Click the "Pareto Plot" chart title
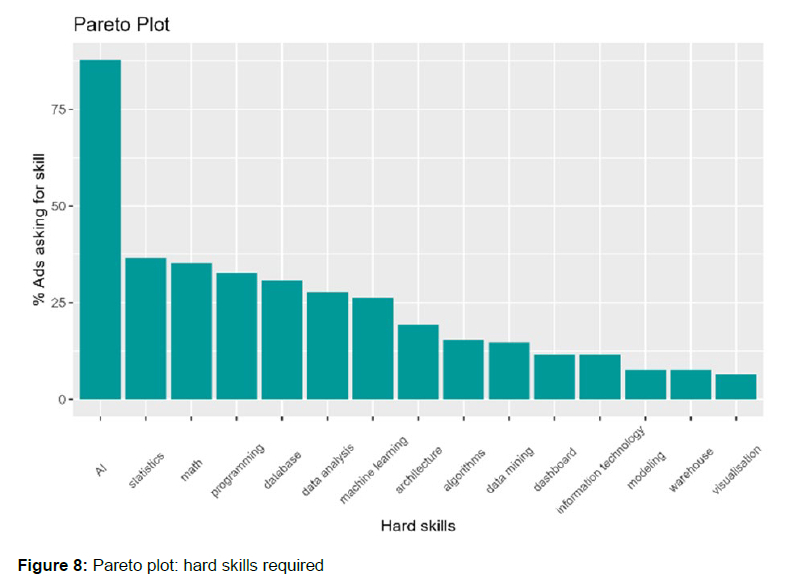Viewport: 787px width, 579px height. (x=122, y=24)
